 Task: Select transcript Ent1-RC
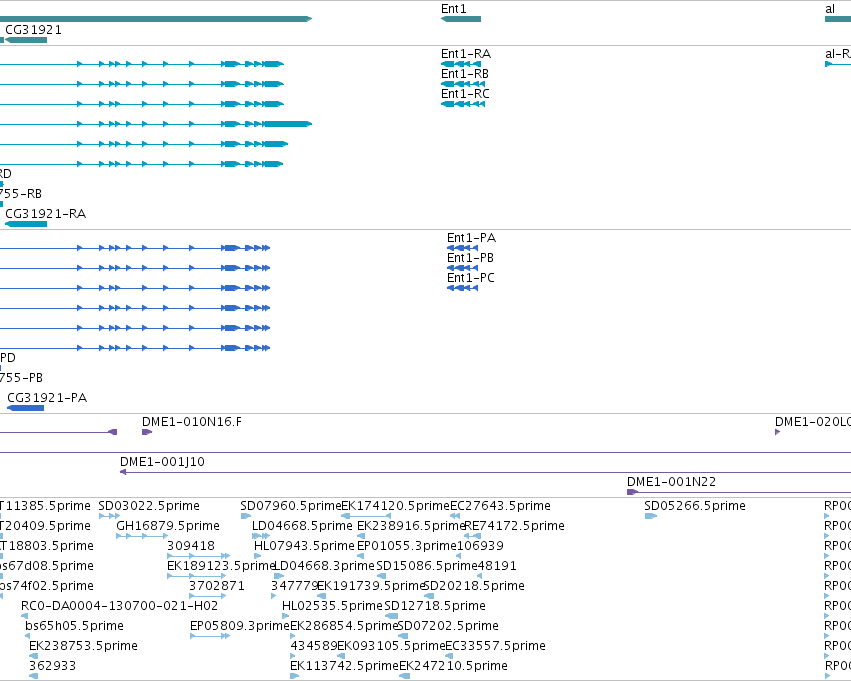coord(463,104)
